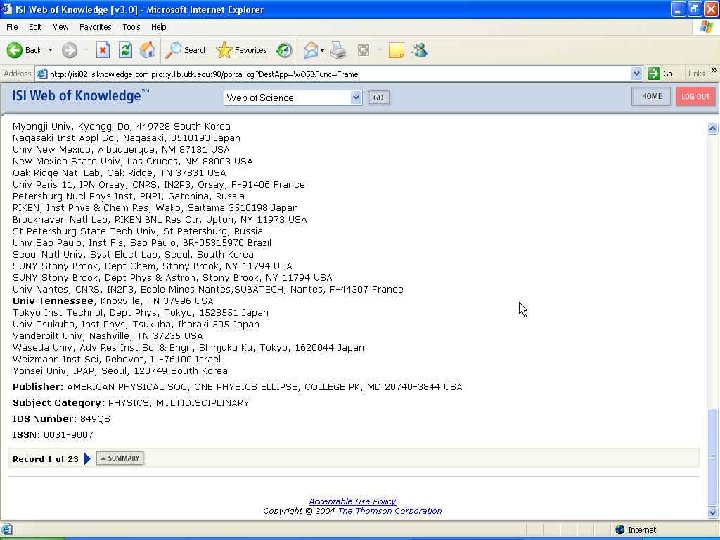Expand the Address bar dropdown arrow
This screenshot has height=540, width=720.
pyautogui.click(x=636, y=74)
